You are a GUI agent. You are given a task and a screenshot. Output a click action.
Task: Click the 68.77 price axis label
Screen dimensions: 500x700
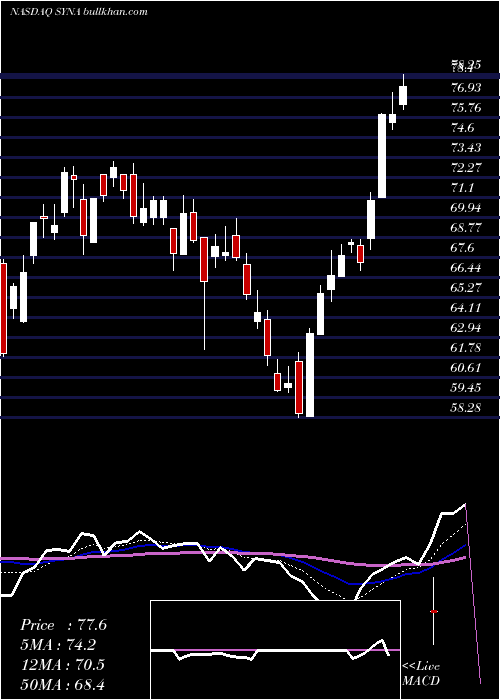pos(466,228)
